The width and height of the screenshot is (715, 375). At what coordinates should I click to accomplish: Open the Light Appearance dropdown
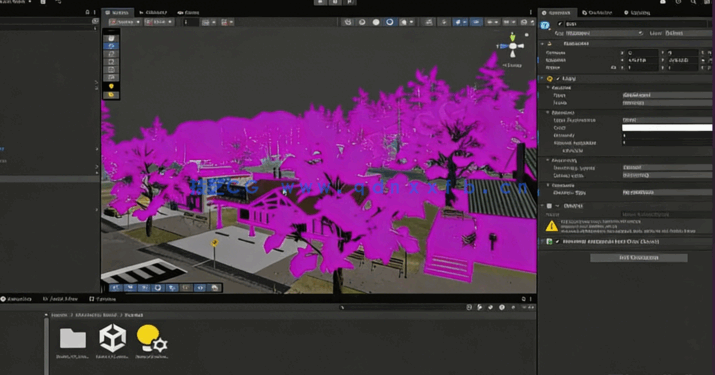[x=666, y=120]
